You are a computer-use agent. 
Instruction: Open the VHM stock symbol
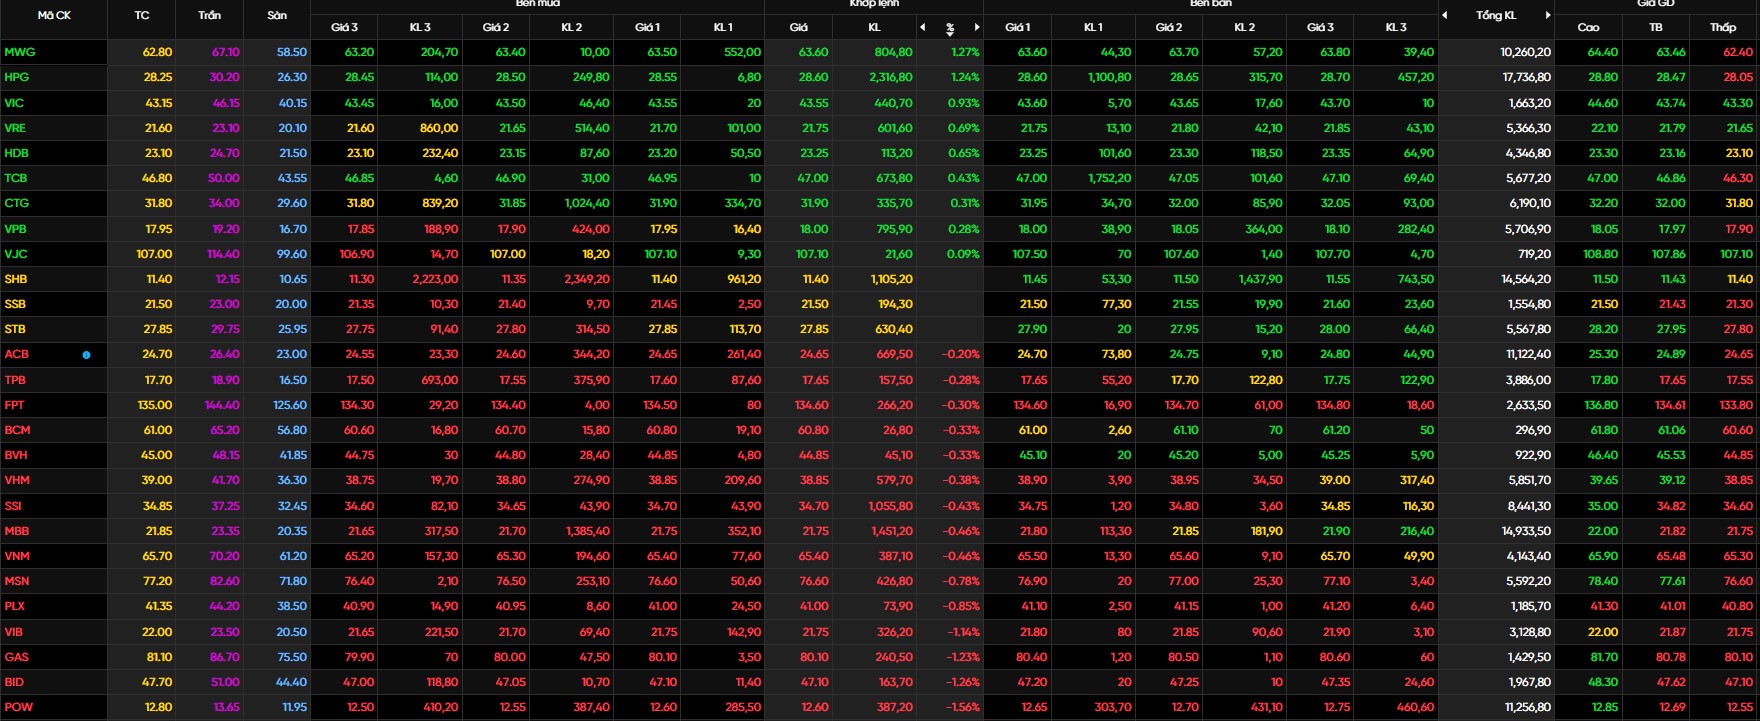17,480
